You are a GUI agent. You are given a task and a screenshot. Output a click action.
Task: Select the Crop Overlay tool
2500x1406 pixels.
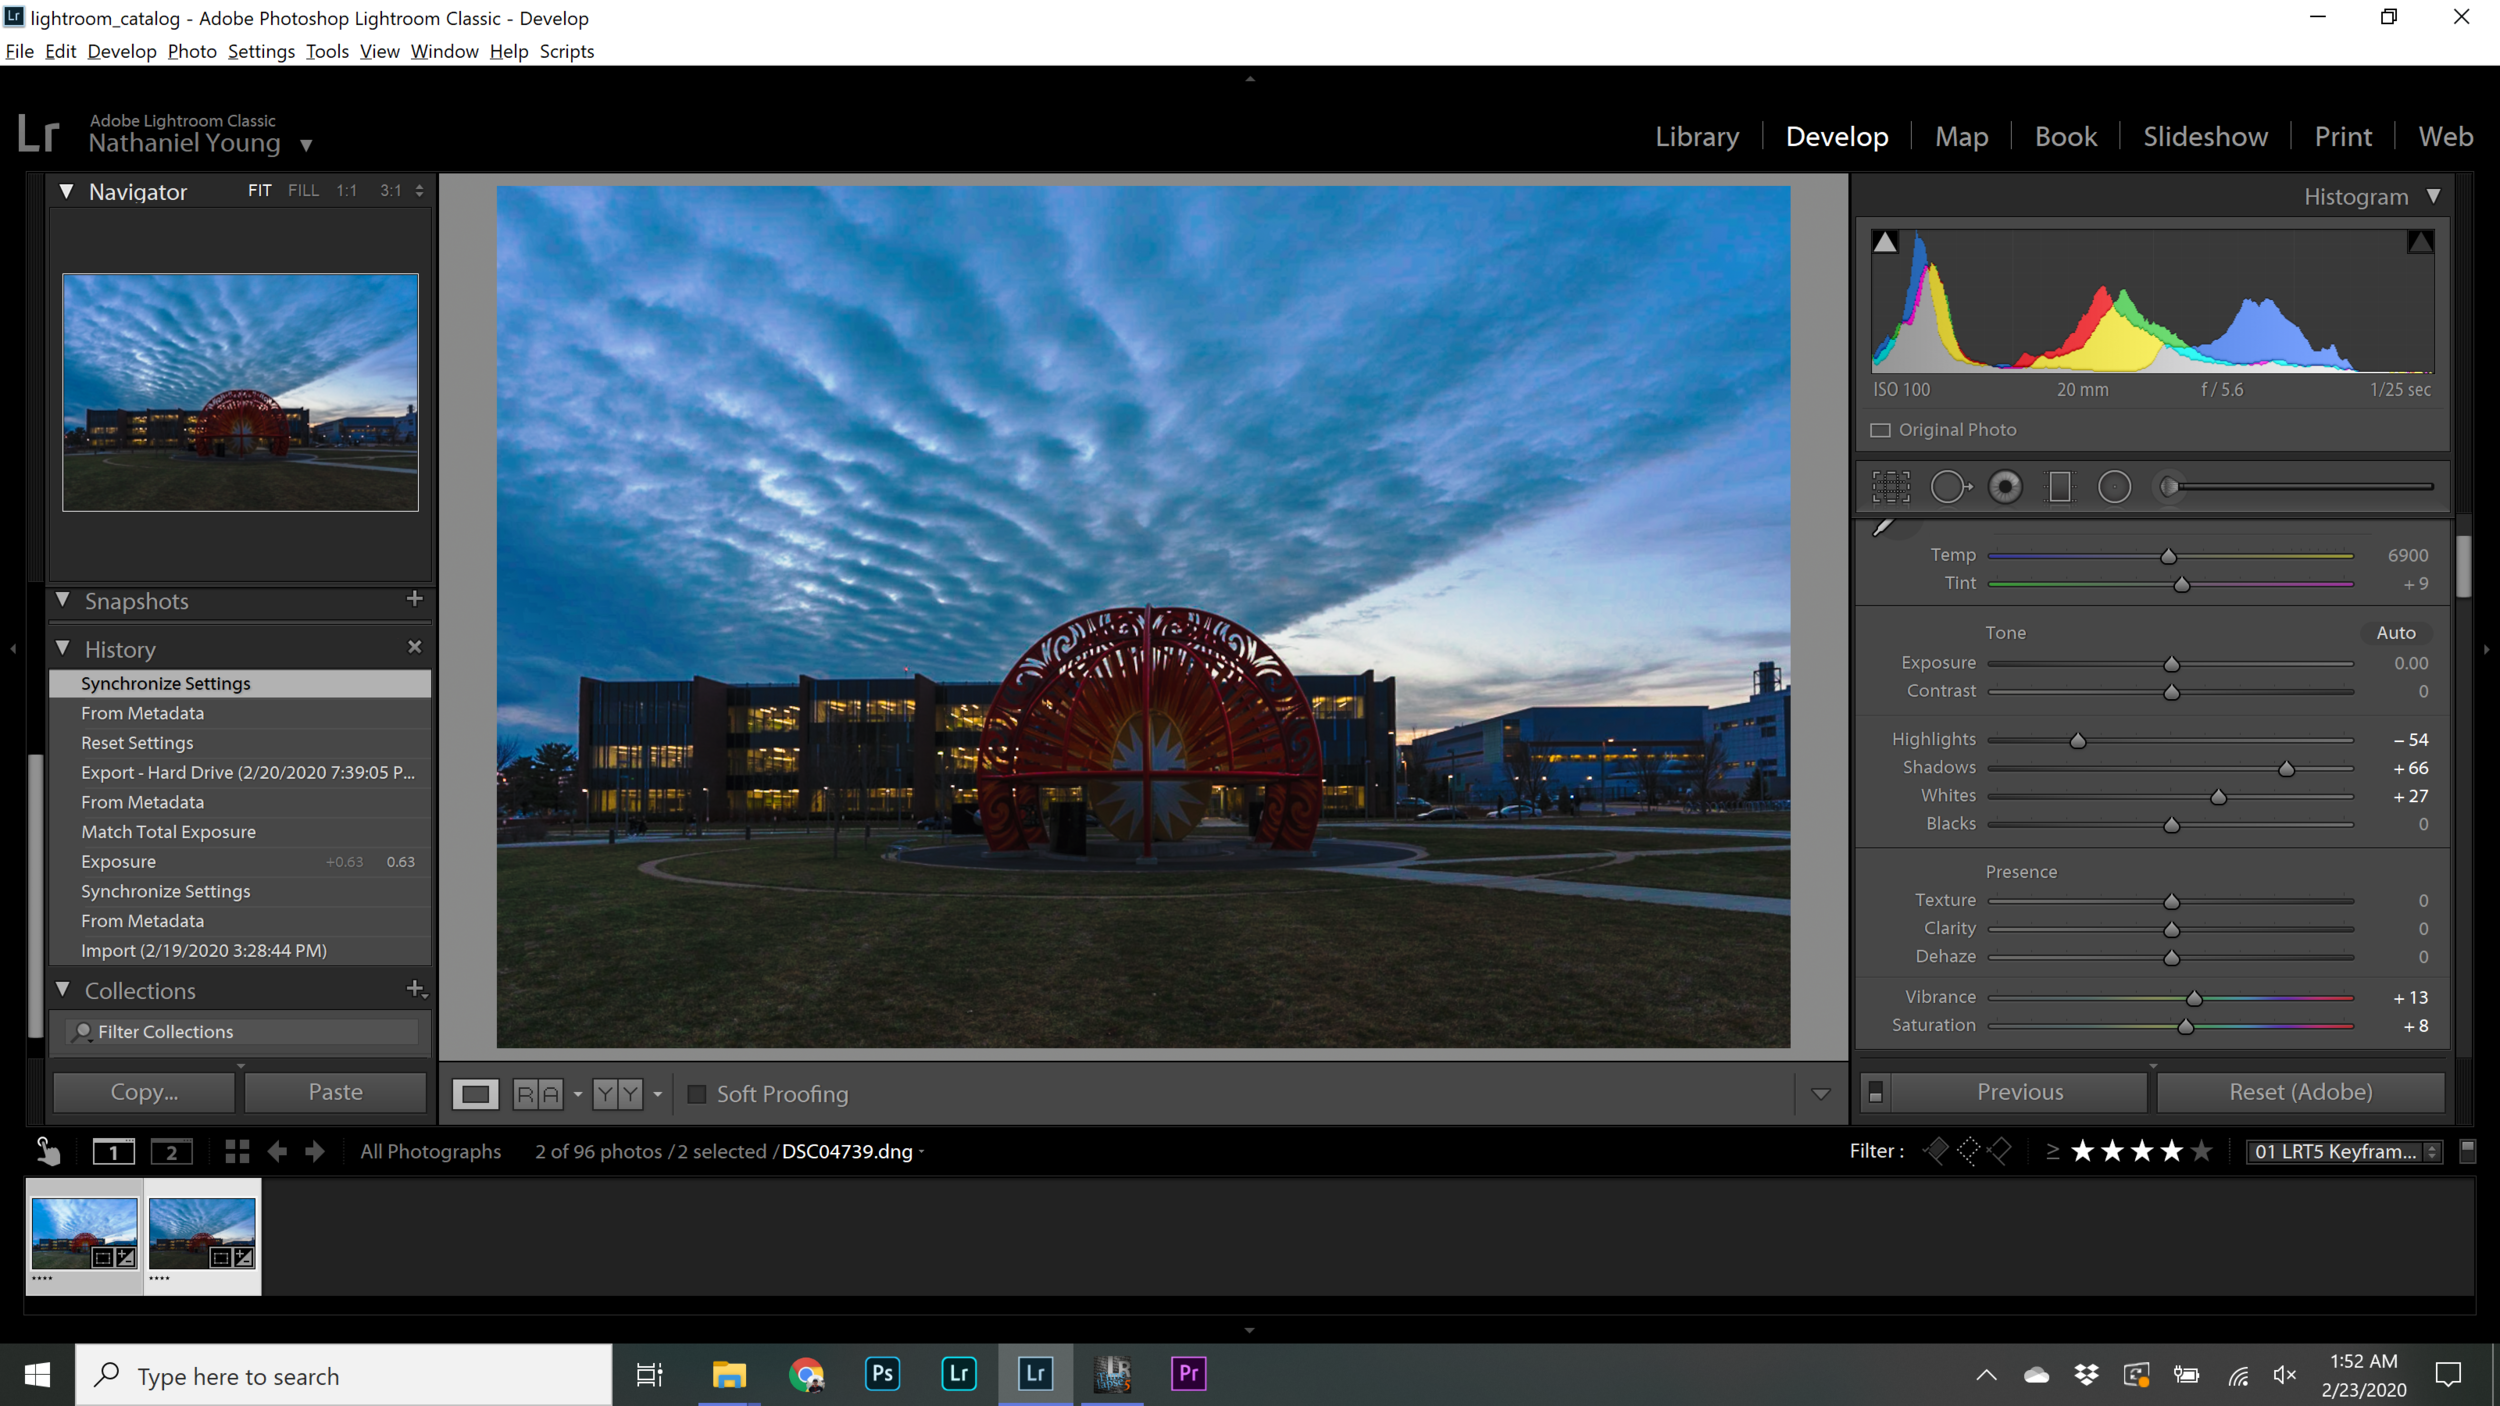point(1890,487)
